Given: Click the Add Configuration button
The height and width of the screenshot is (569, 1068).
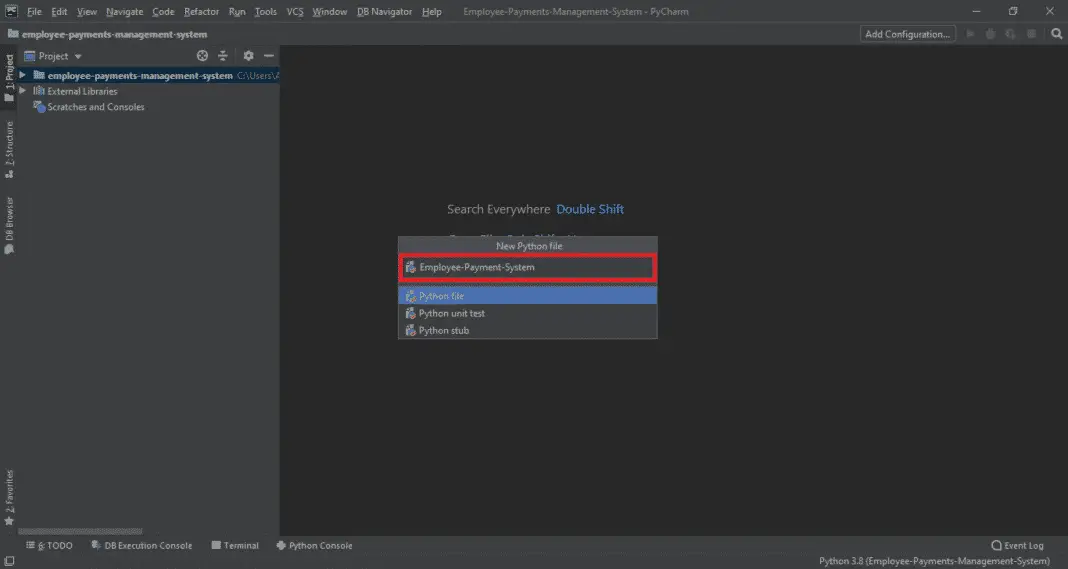Looking at the screenshot, I should tap(907, 34).
